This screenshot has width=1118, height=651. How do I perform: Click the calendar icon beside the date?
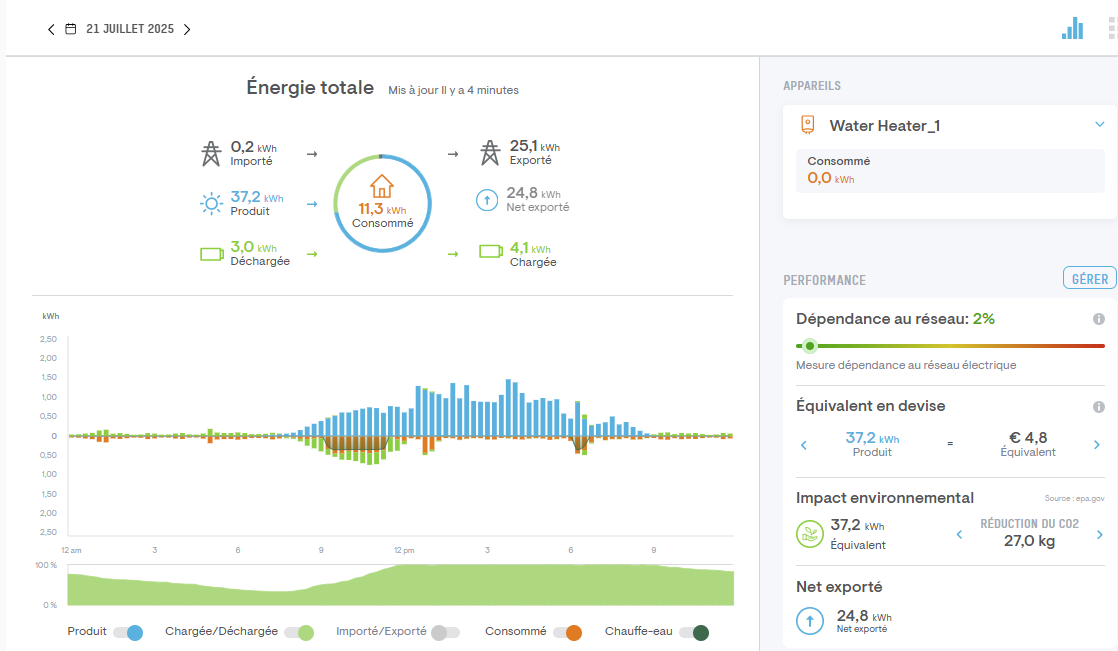70,29
